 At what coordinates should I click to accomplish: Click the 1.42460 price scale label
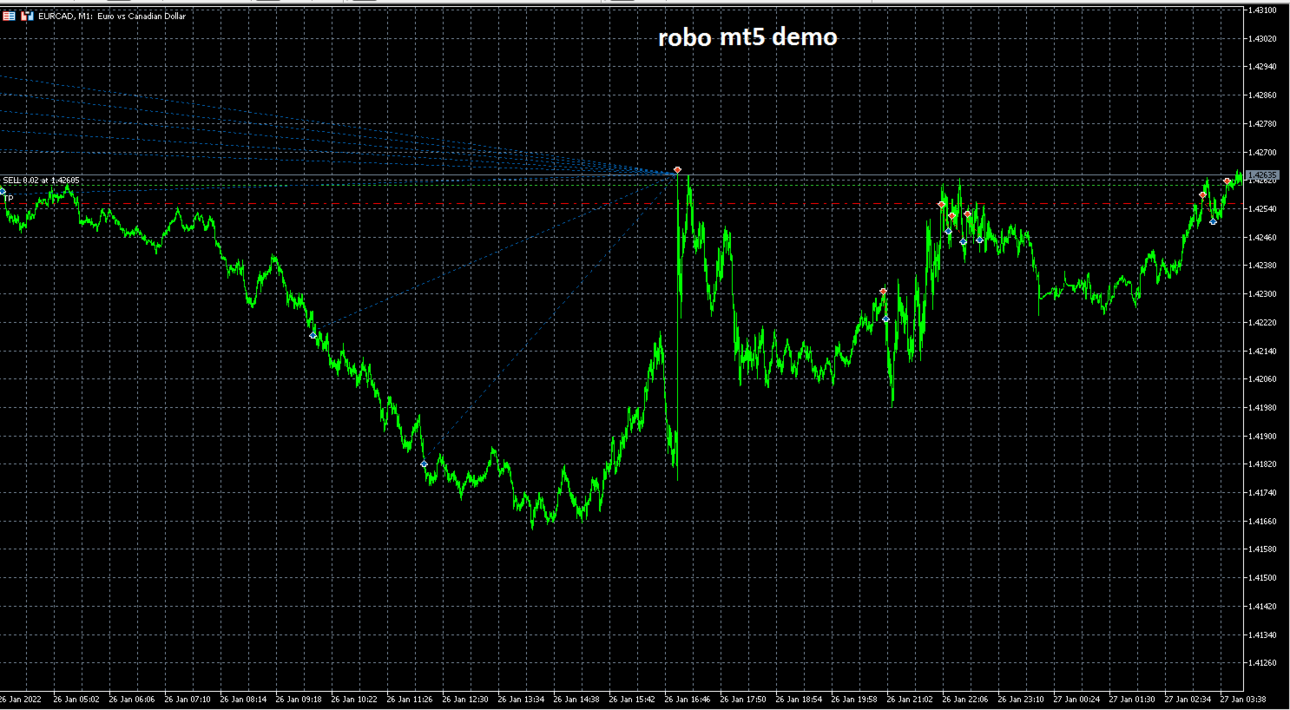point(1262,237)
